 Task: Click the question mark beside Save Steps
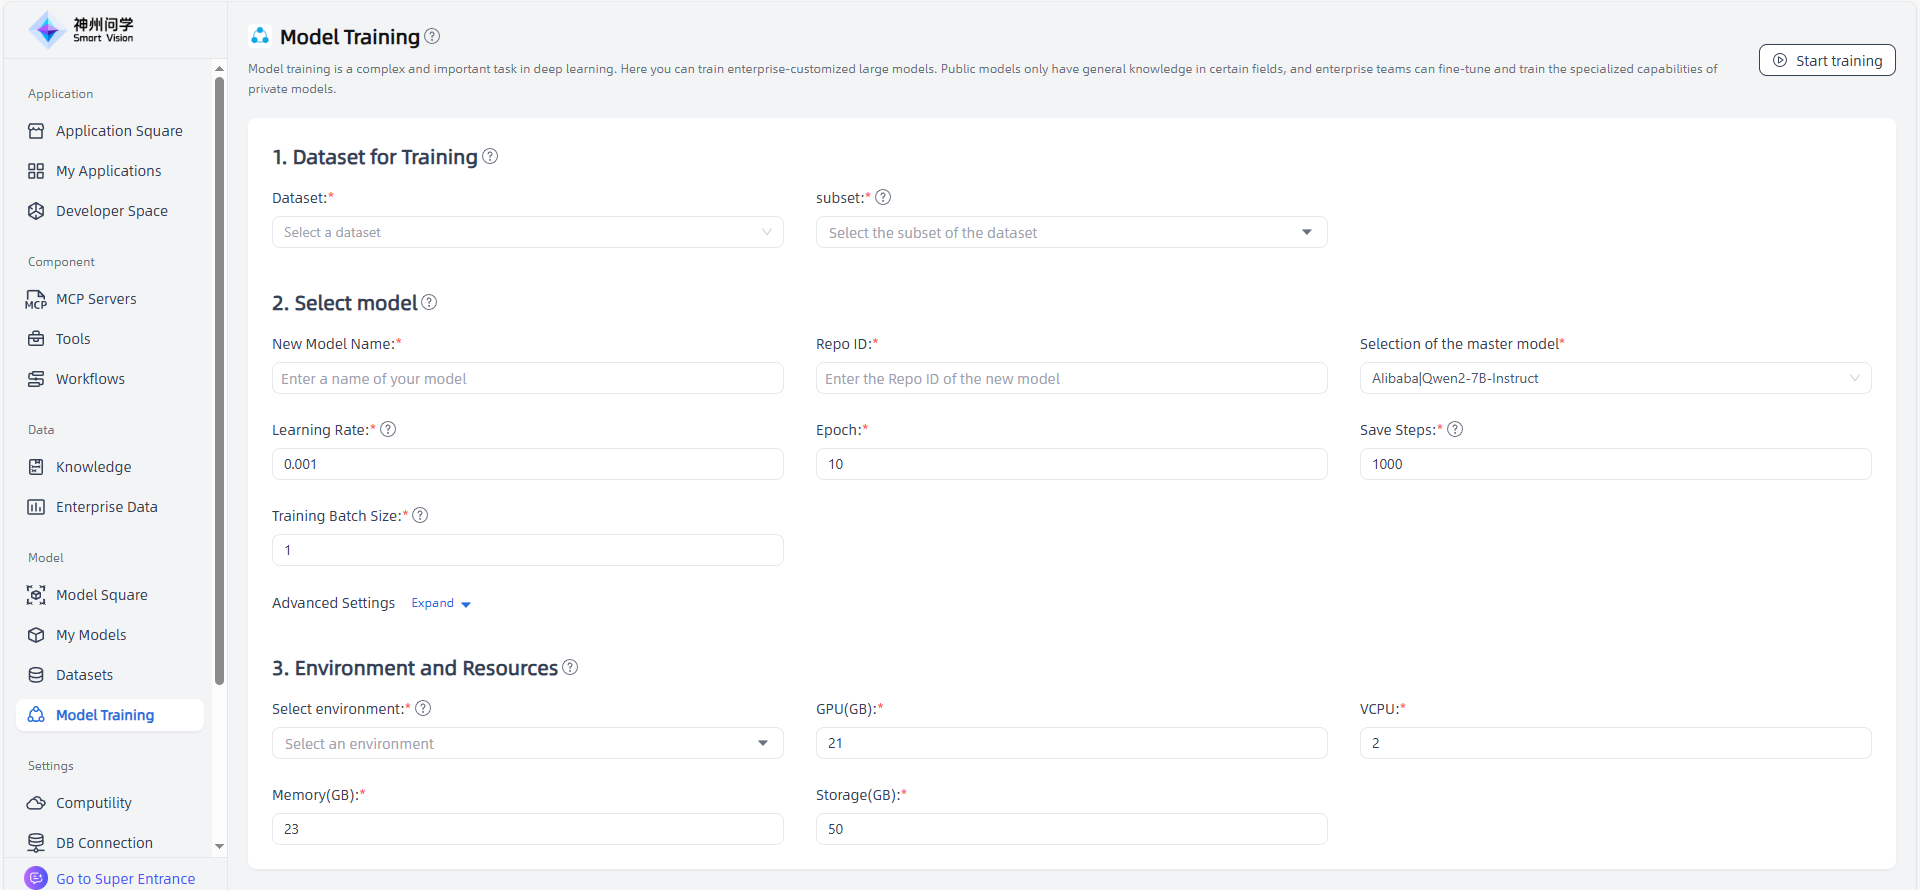[x=1455, y=429]
